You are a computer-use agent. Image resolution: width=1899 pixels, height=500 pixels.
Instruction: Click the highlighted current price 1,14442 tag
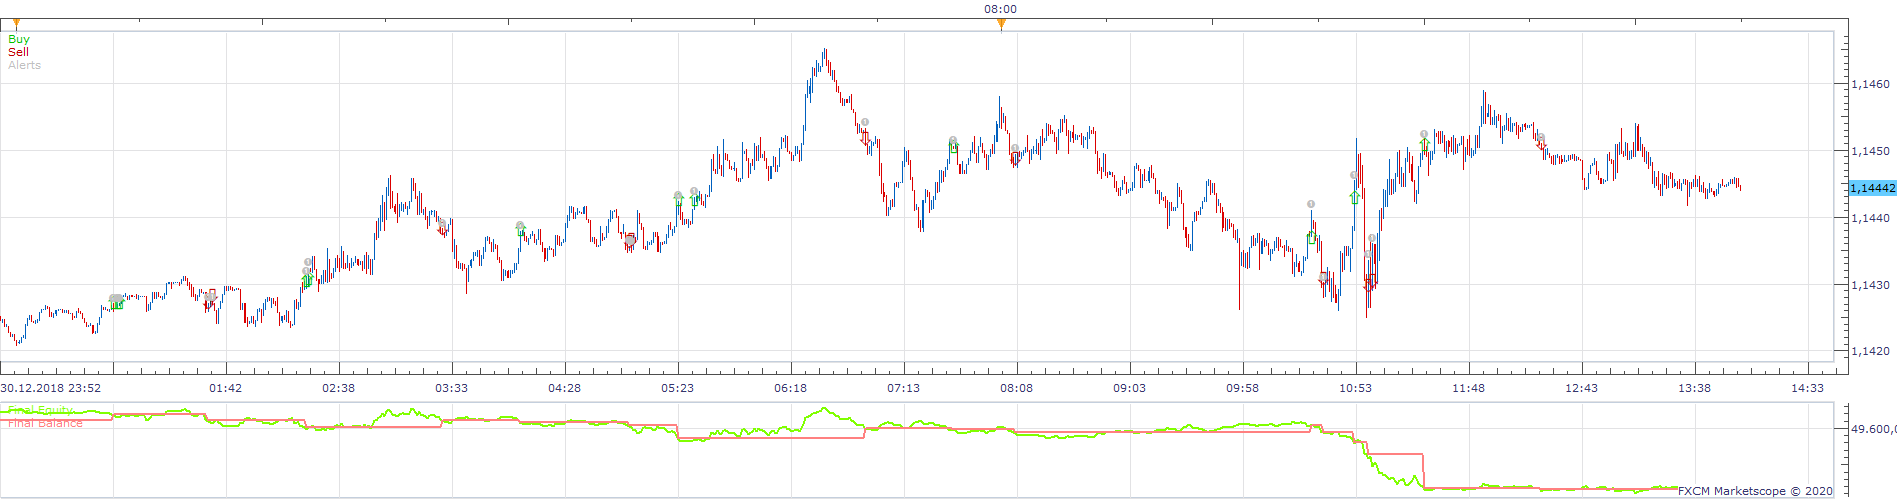1872,188
